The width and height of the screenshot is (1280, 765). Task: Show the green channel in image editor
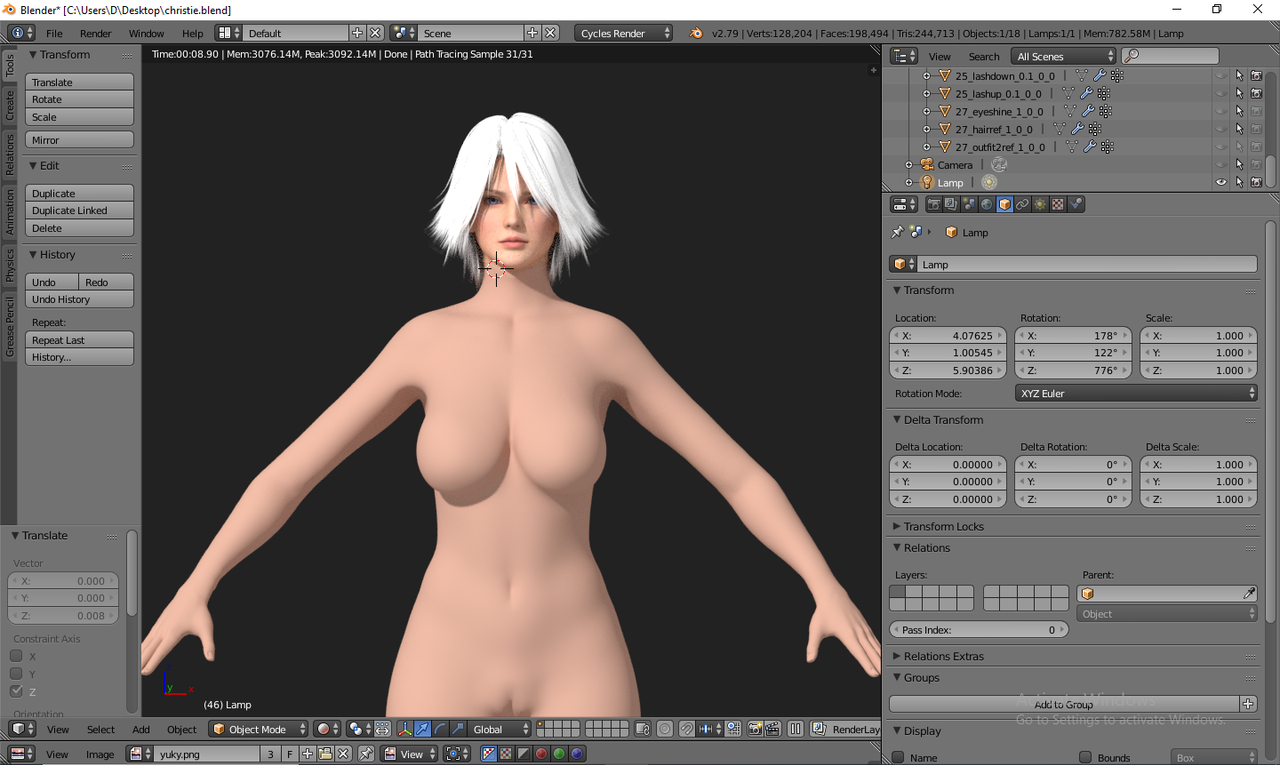click(x=559, y=754)
